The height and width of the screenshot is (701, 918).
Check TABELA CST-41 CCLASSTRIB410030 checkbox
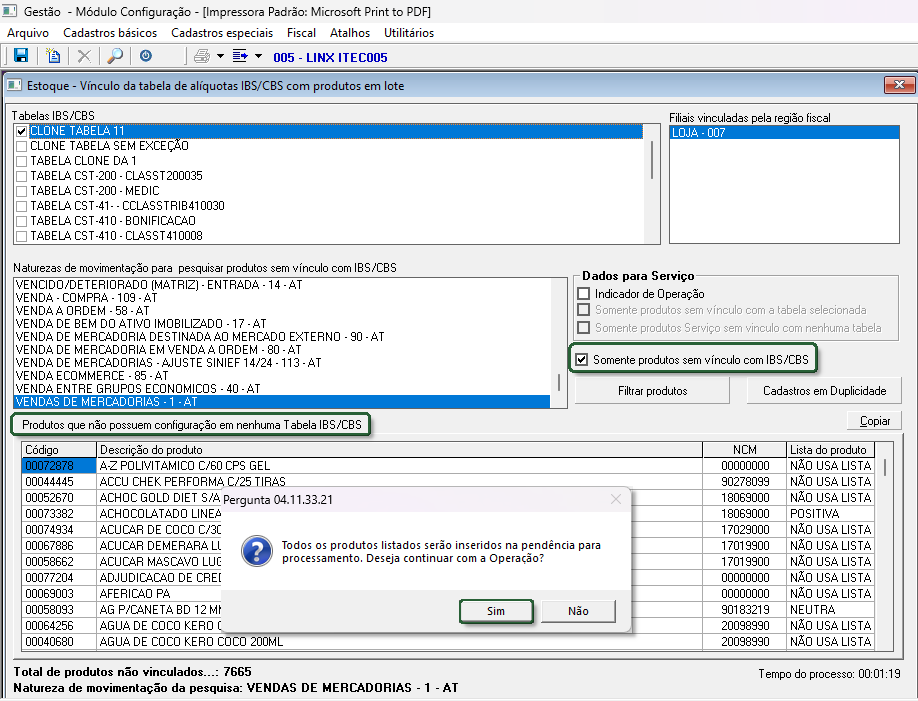(x=22, y=206)
